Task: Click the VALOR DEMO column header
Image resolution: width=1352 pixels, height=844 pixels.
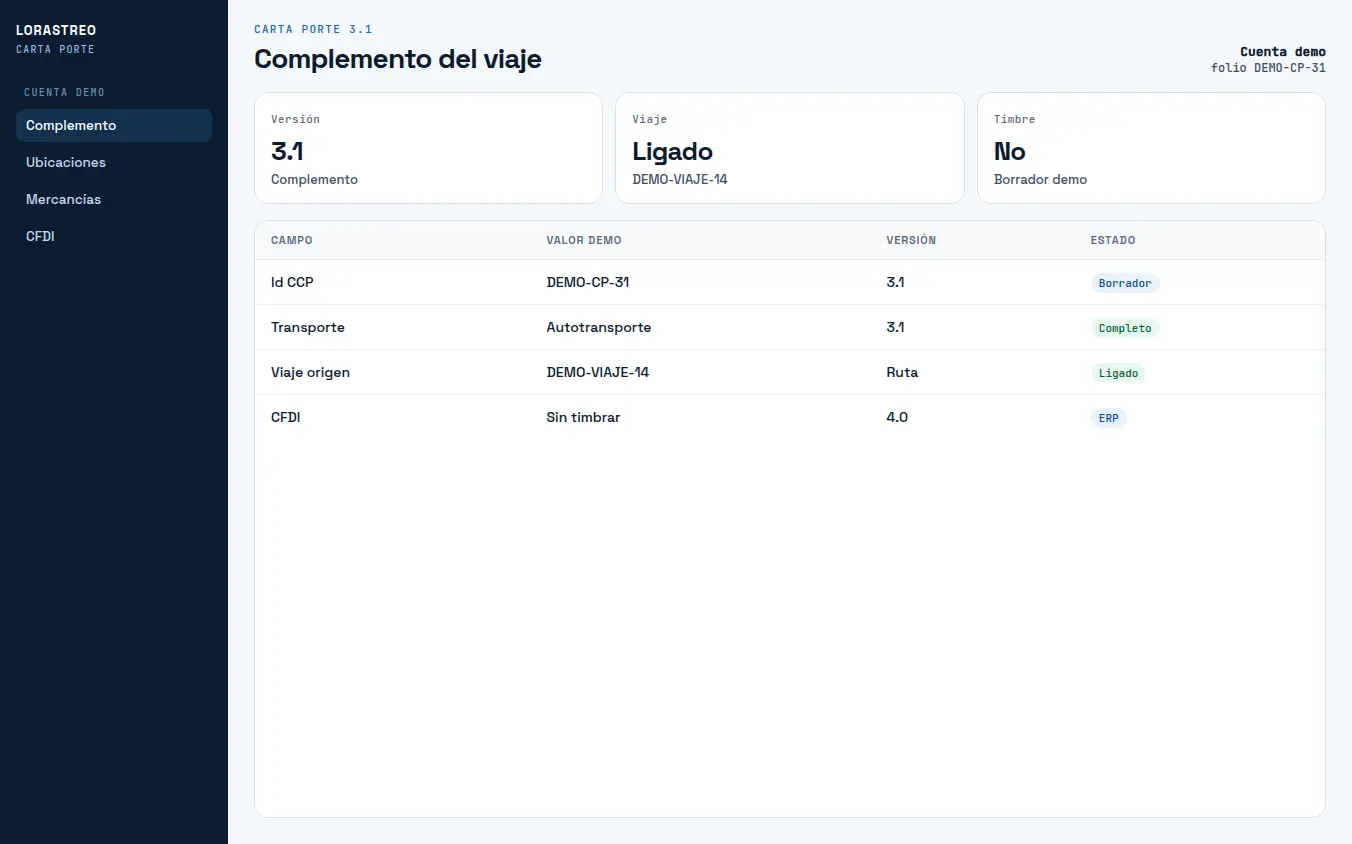Action: pyautogui.click(x=584, y=241)
